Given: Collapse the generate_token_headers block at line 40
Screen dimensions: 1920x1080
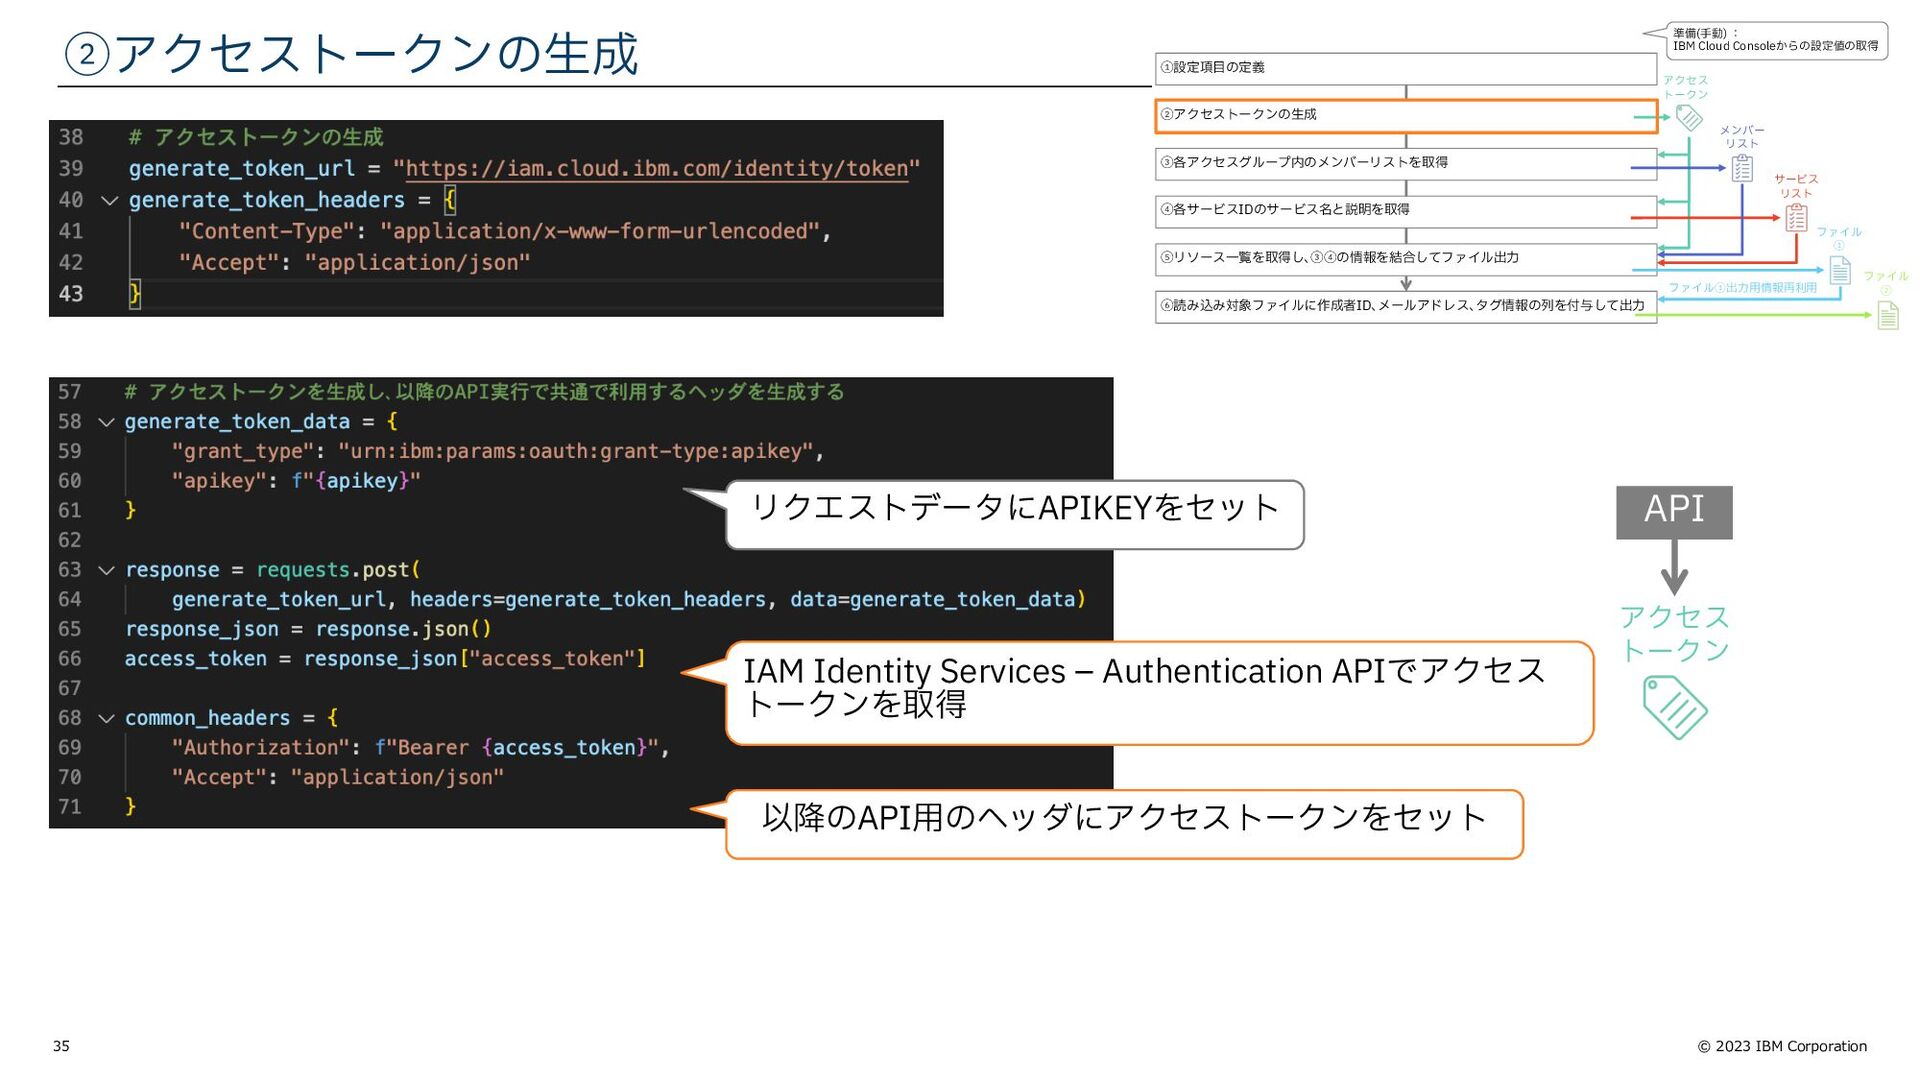Looking at the screenshot, I should point(110,201).
